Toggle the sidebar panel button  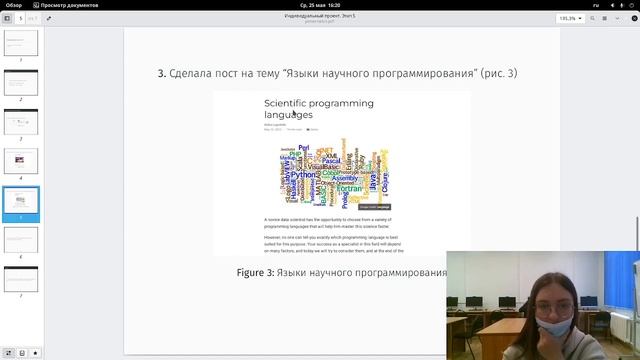click(7, 18)
